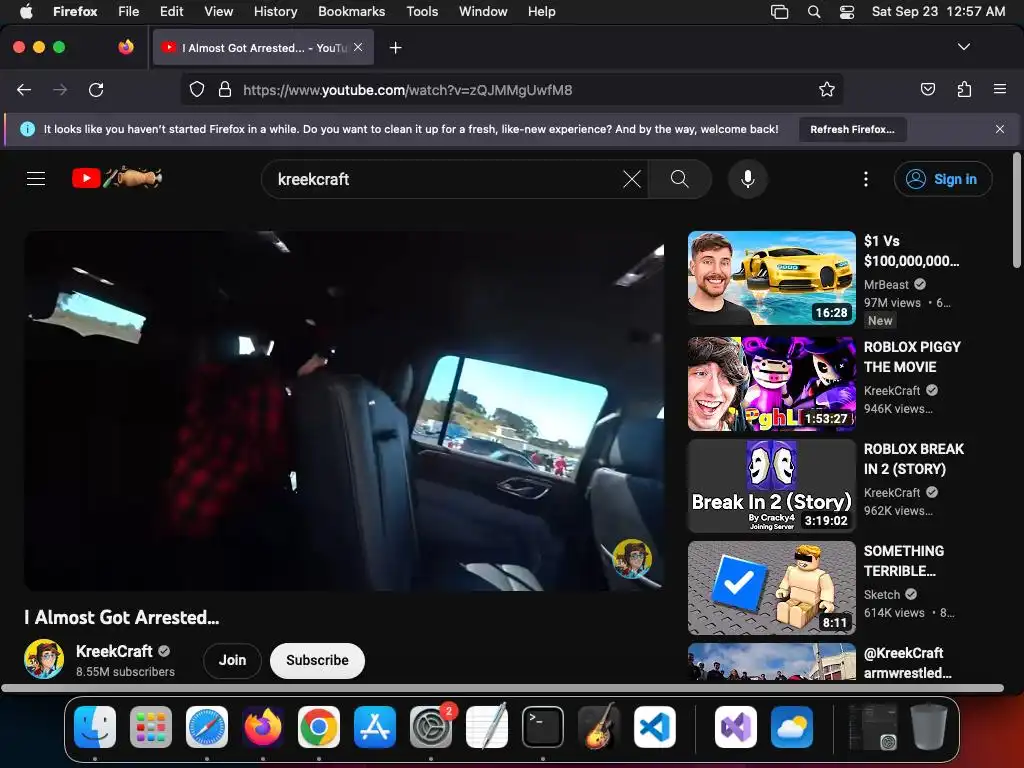Open Visual Studio Code from Dock
The width and height of the screenshot is (1024, 768).
pyautogui.click(x=655, y=727)
